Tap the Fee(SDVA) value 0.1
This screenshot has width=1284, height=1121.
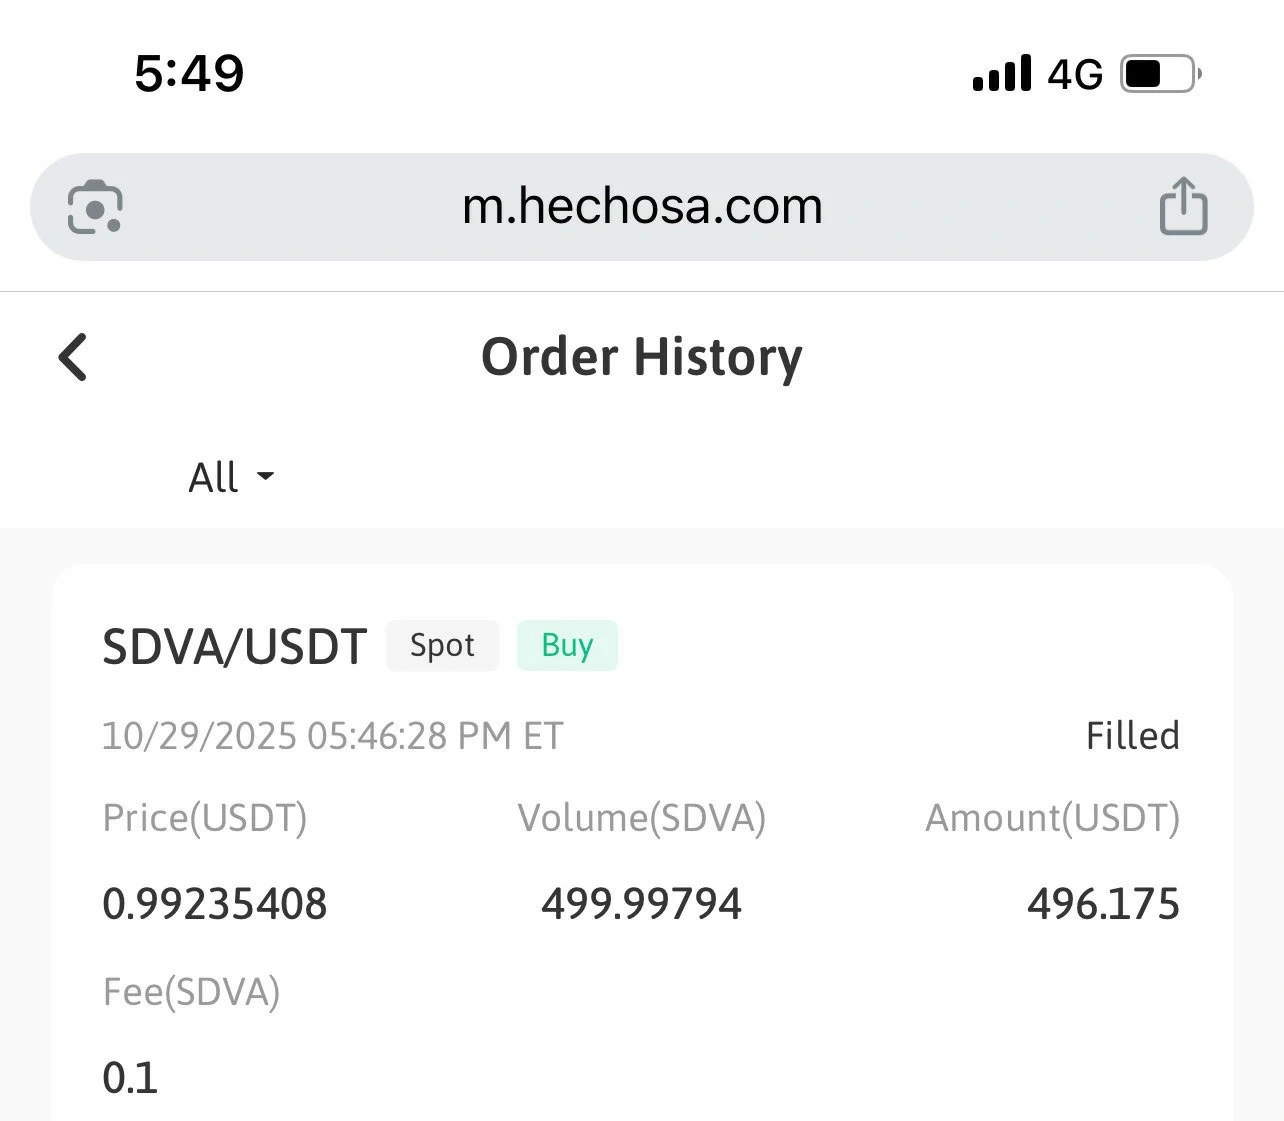[x=130, y=1078]
